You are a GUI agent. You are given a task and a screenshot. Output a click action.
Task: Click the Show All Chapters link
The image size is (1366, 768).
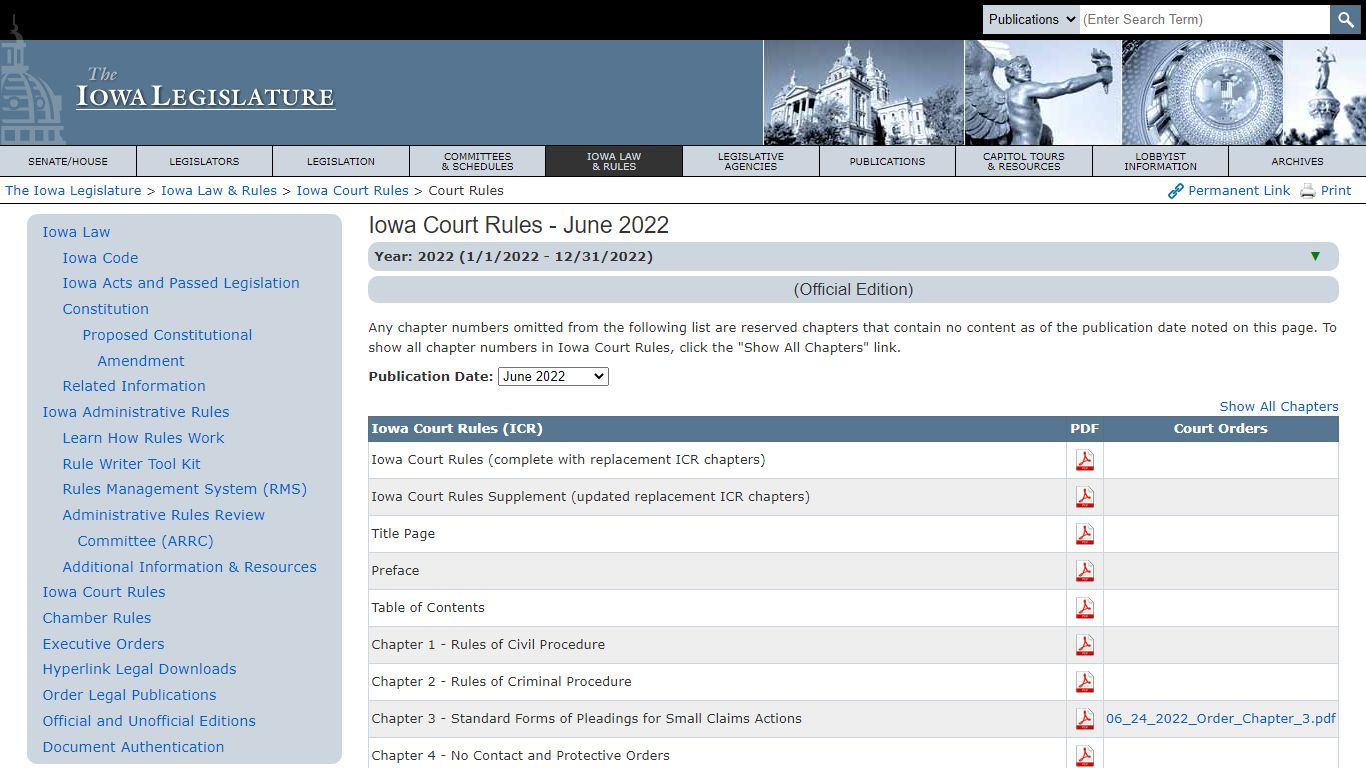pyautogui.click(x=1279, y=406)
